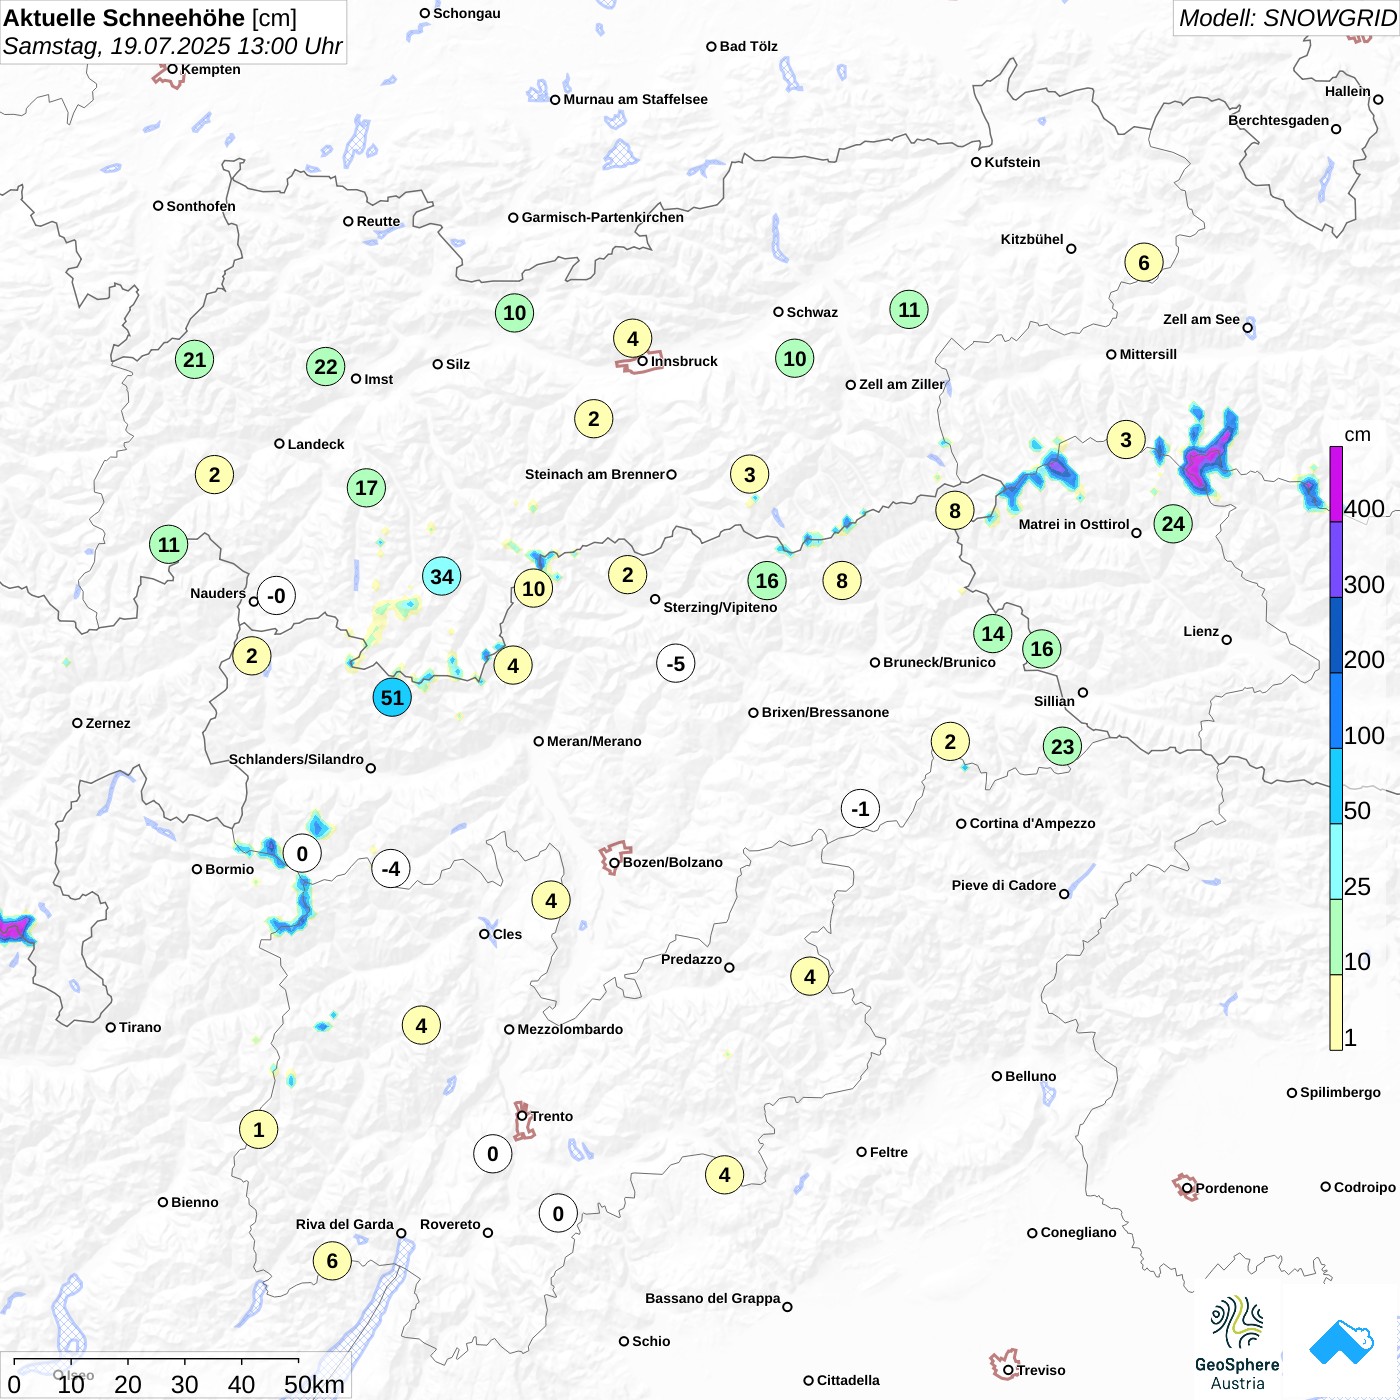The image size is (1400, 1400).
Task: Select the station marker 4 above Innsbruck
Action: click(632, 338)
